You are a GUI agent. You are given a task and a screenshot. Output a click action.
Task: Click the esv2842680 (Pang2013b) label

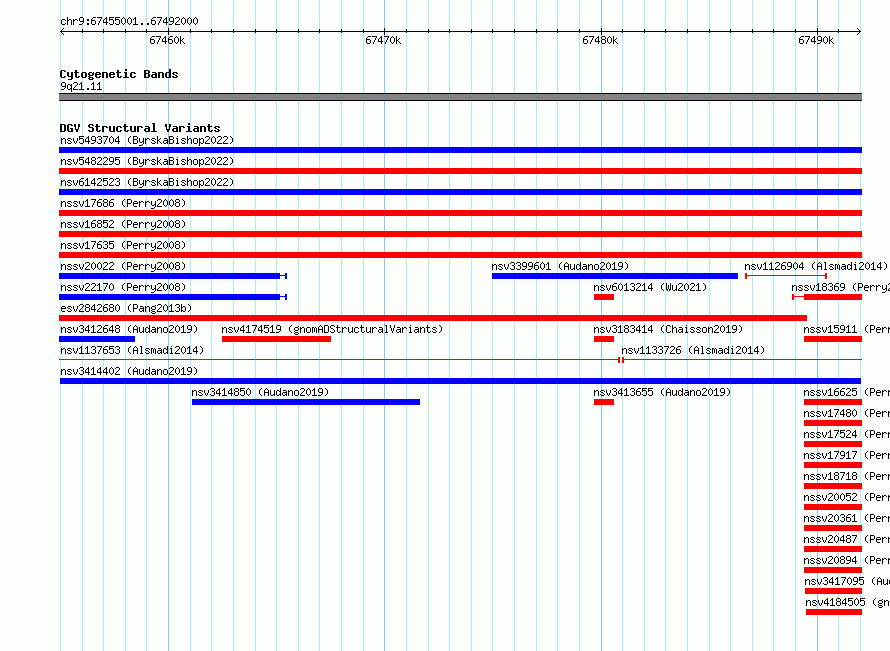(x=126, y=308)
